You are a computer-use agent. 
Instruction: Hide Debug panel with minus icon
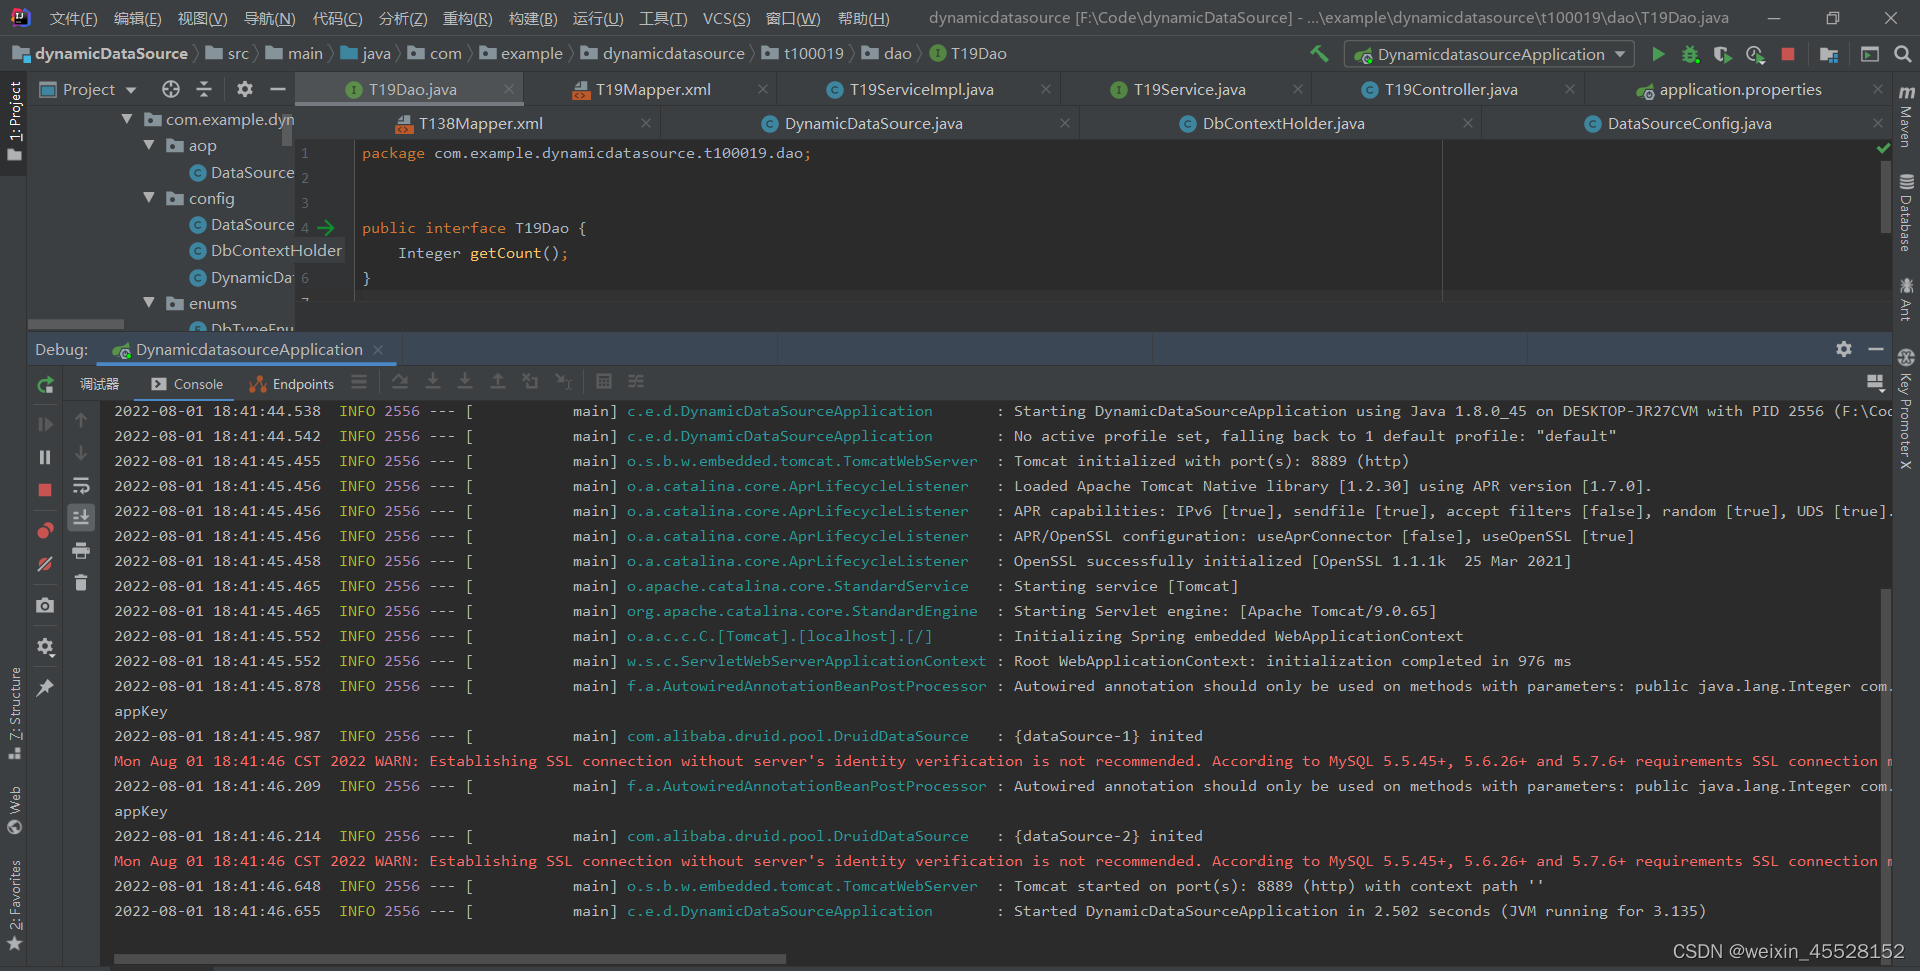tap(1876, 349)
